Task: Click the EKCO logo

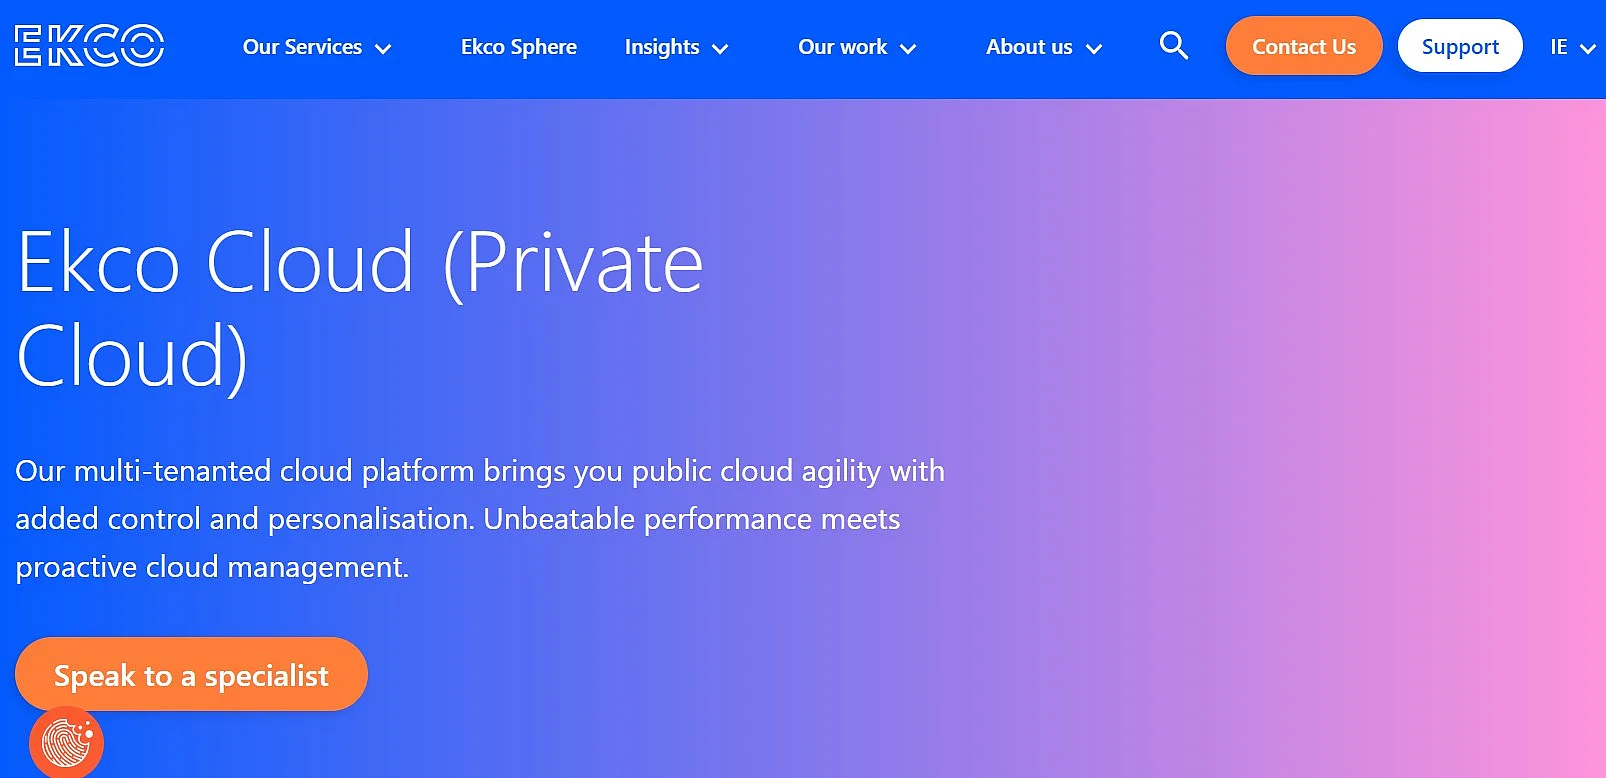Action: point(89,46)
